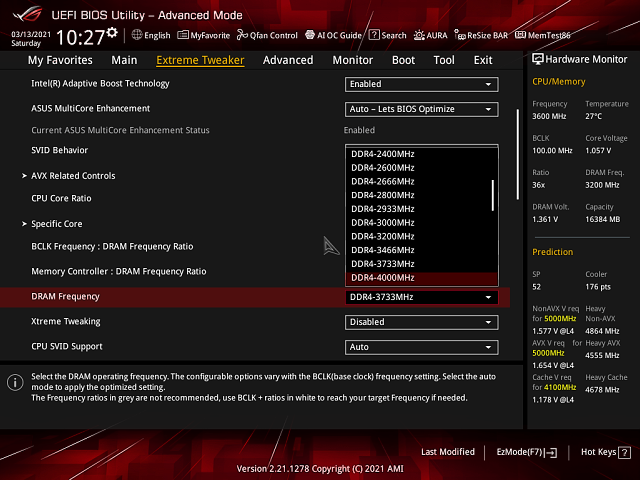Click the Hot Keys question mark icon

tap(624, 452)
